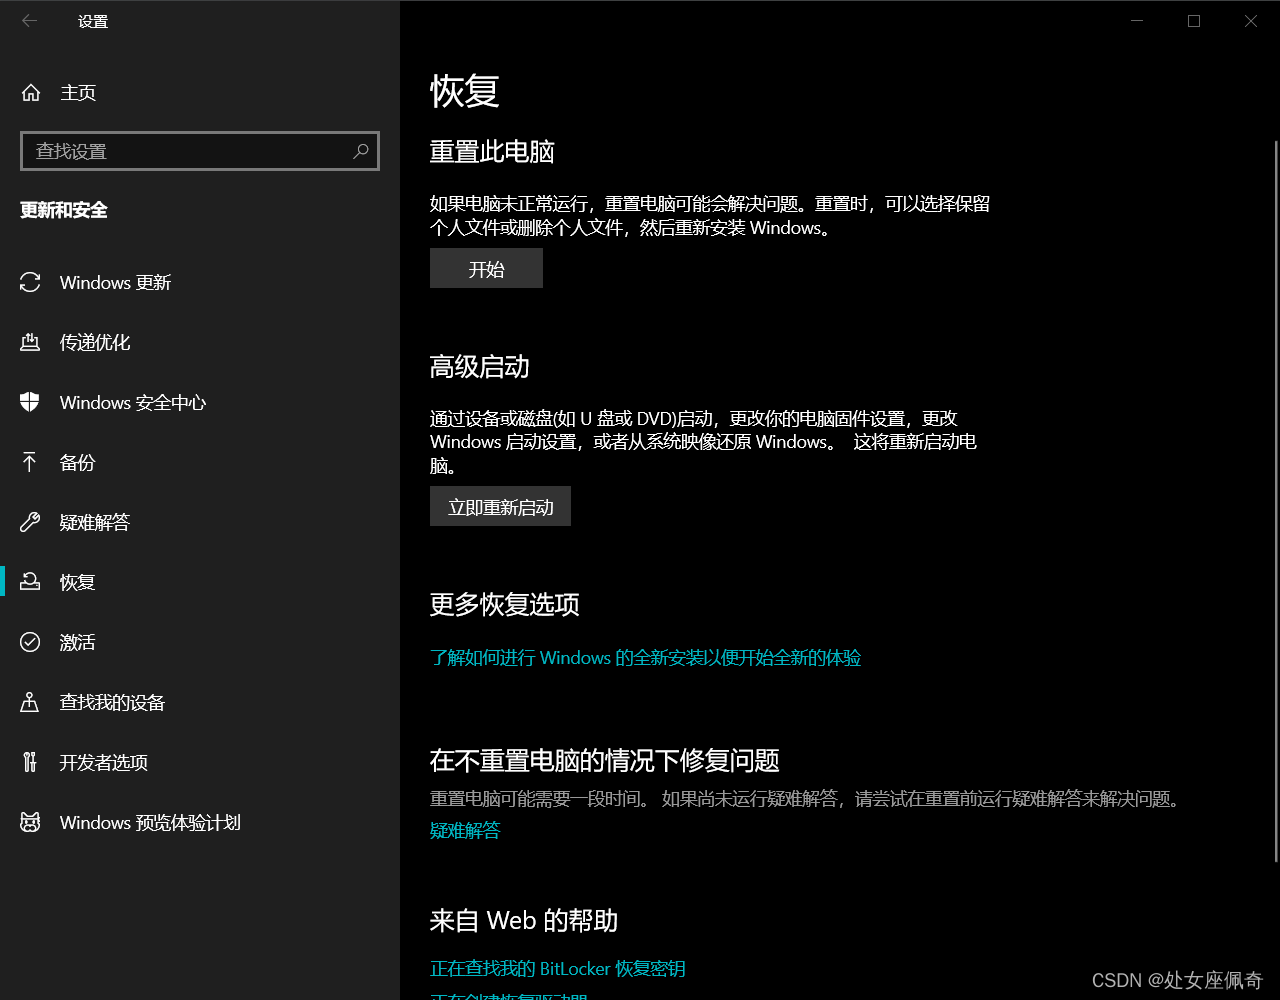Click the Windows 更新 sync icon
Screen dimensions: 1280x1000
pyautogui.click(x=30, y=283)
